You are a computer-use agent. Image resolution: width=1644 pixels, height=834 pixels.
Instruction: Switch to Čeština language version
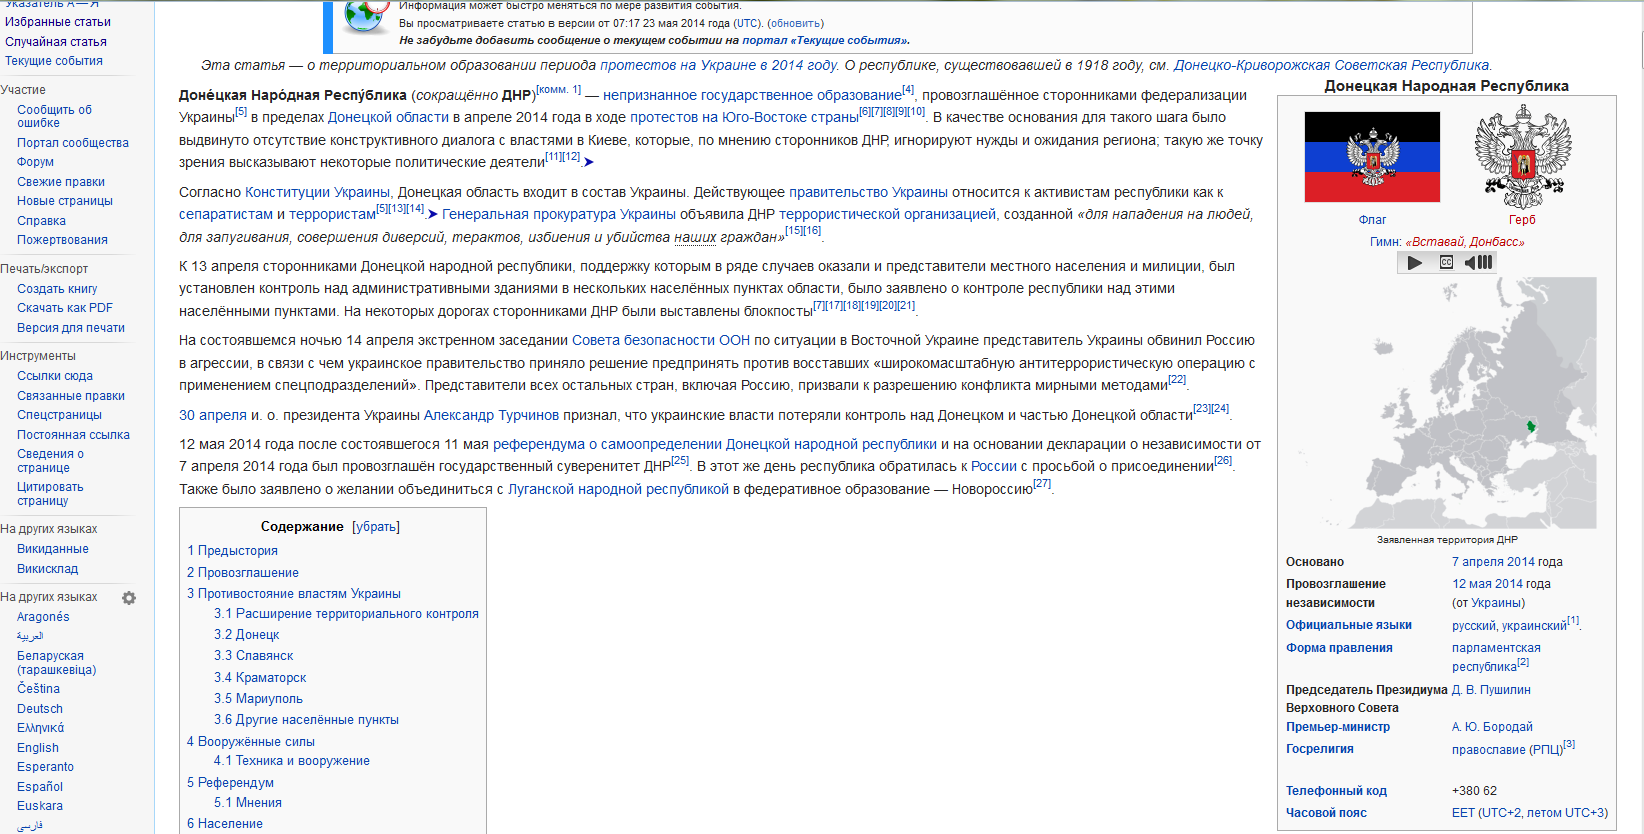(38, 689)
